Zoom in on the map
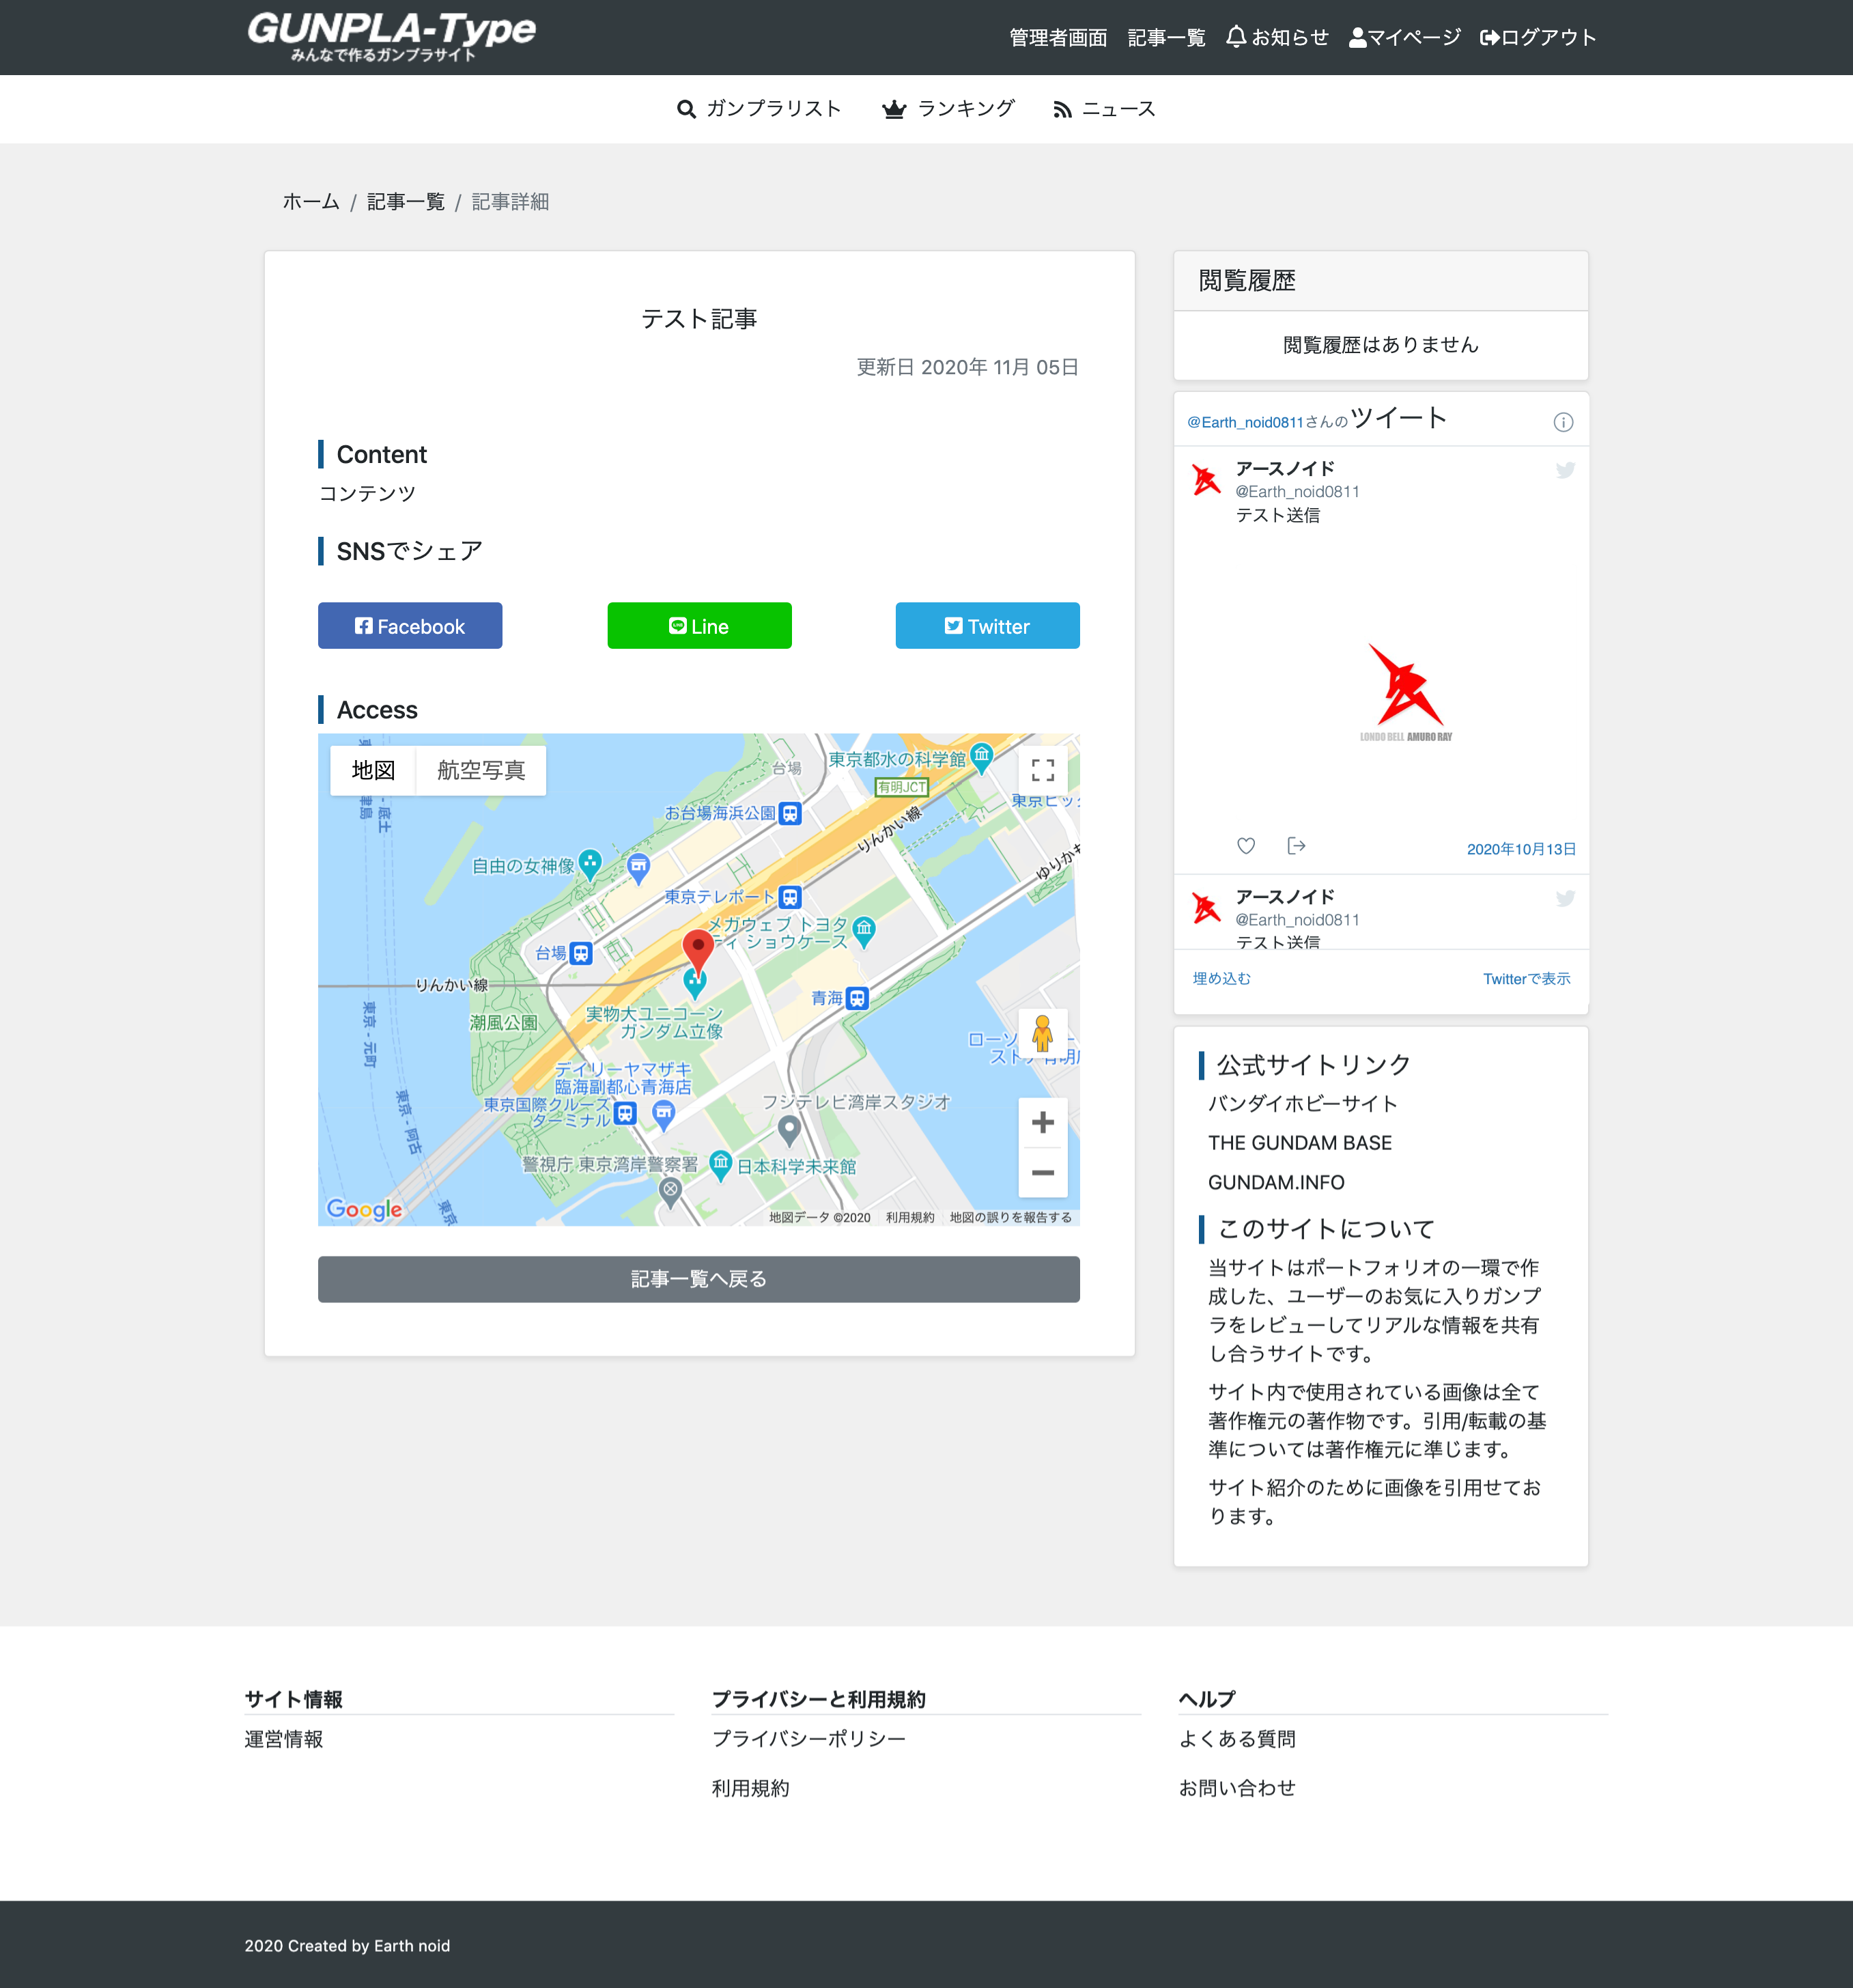 (x=1042, y=1122)
